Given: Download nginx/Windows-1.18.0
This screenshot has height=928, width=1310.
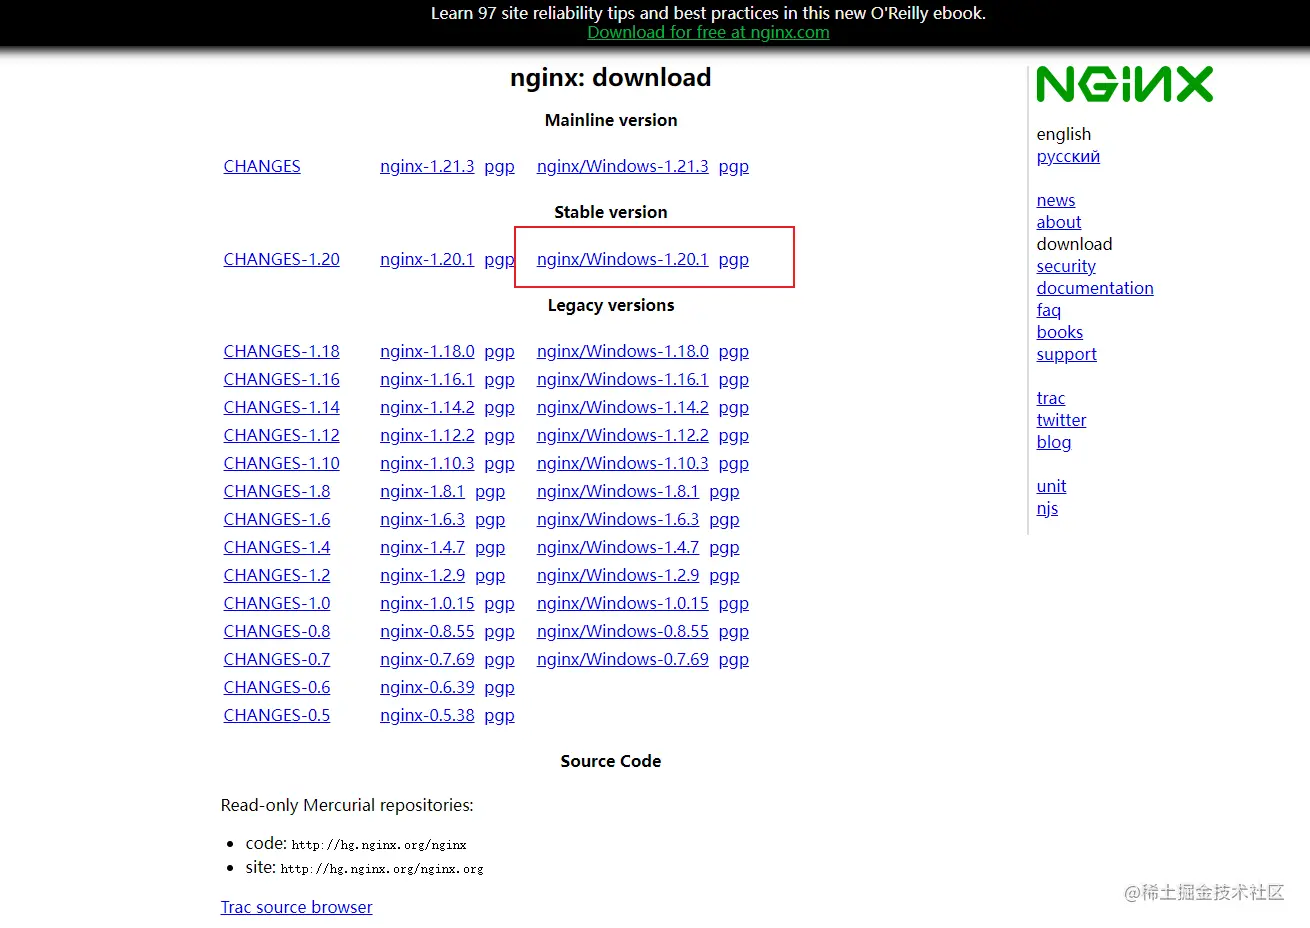Looking at the screenshot, I should [x=622, y=351].
